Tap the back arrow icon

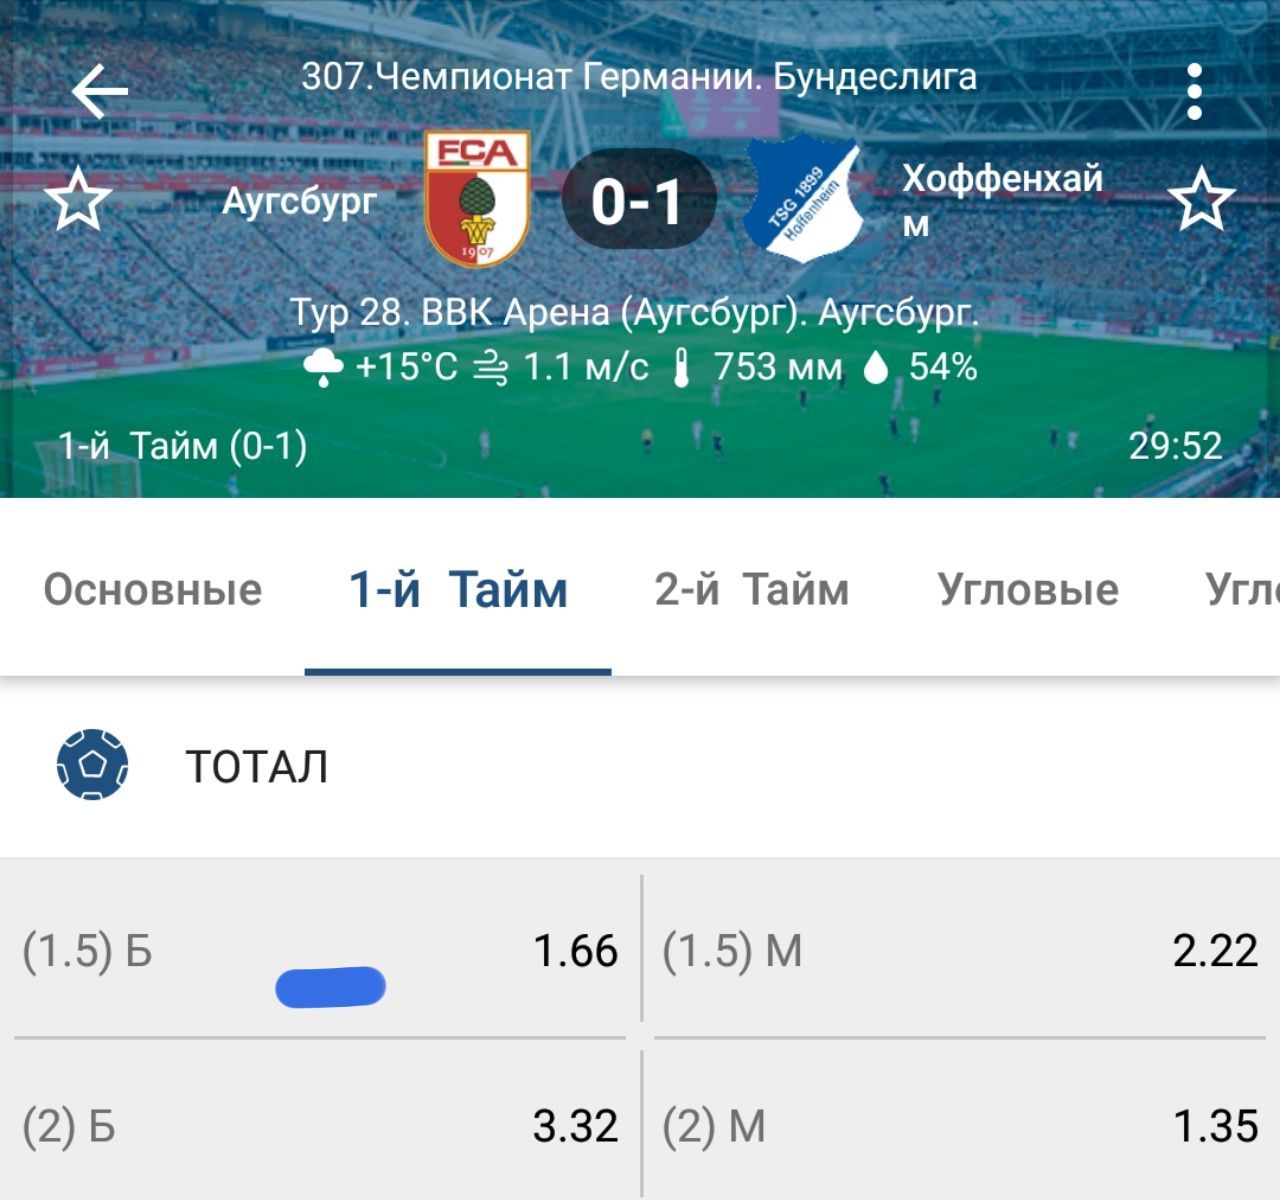point(100,91)
